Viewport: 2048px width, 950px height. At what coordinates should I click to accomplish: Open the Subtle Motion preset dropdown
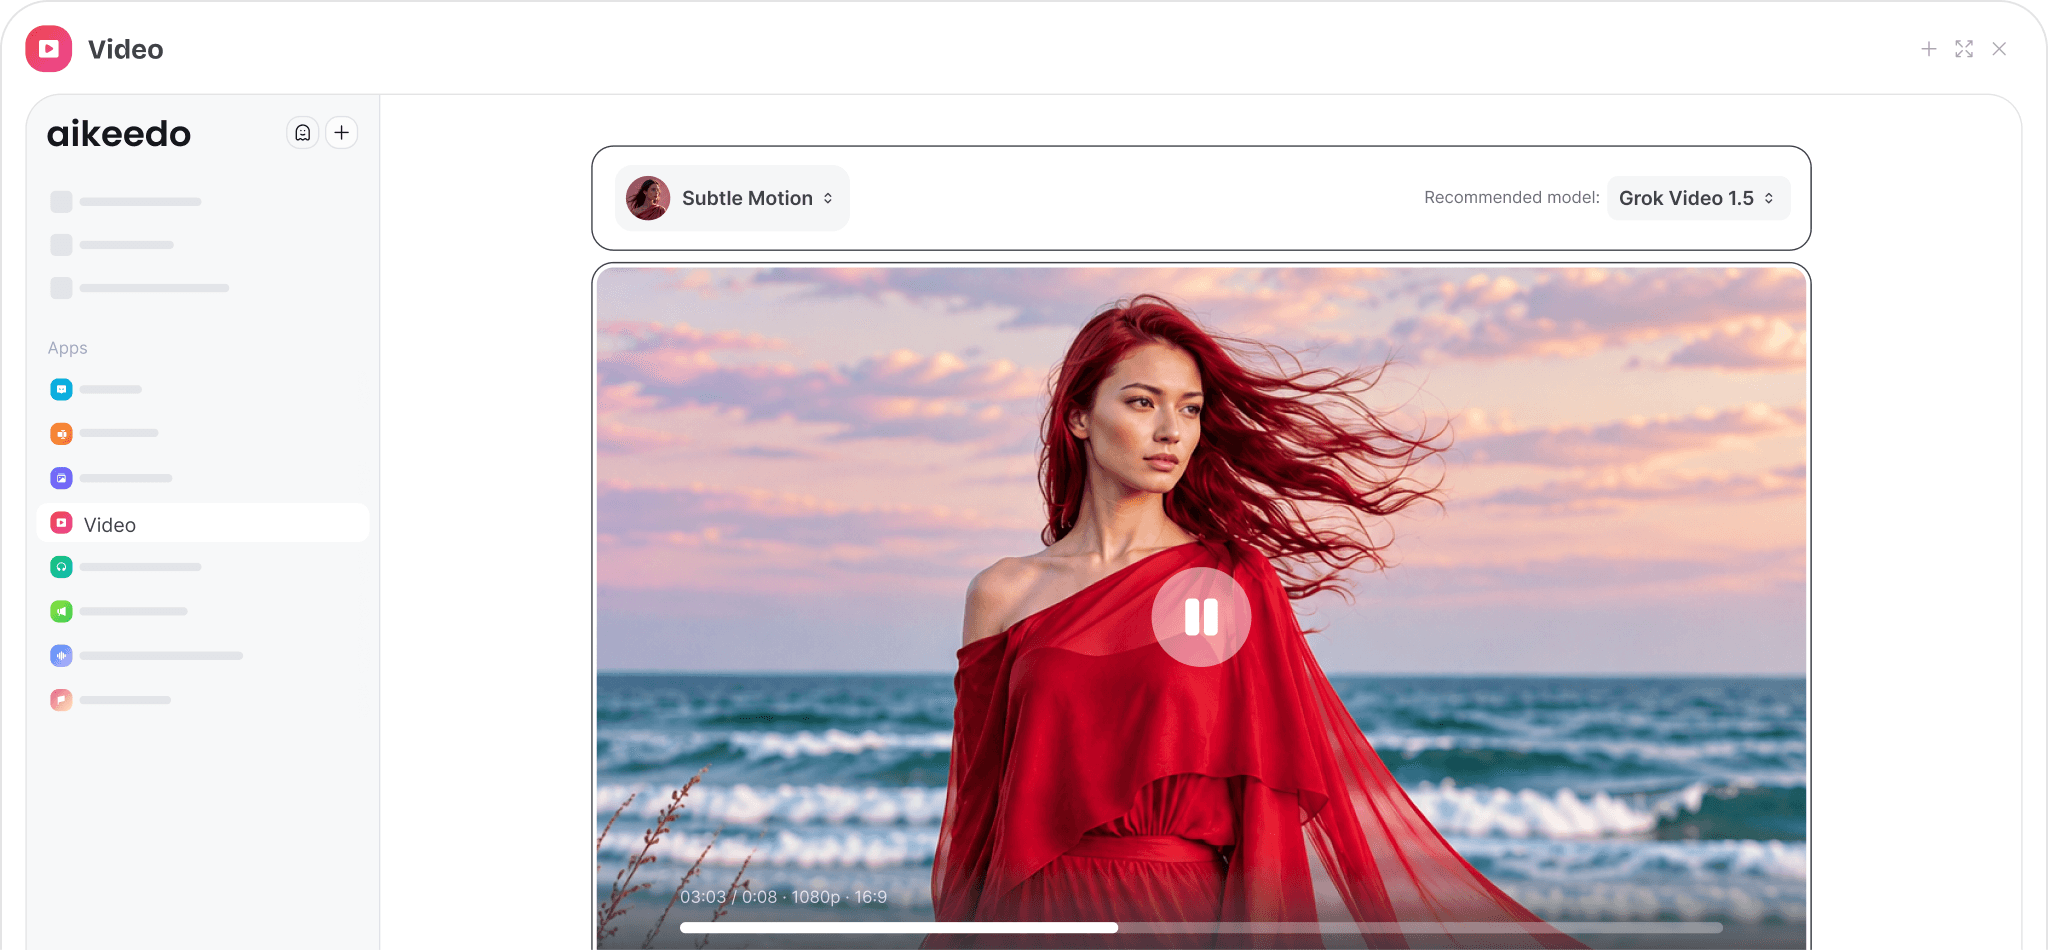tap(732, 198)
